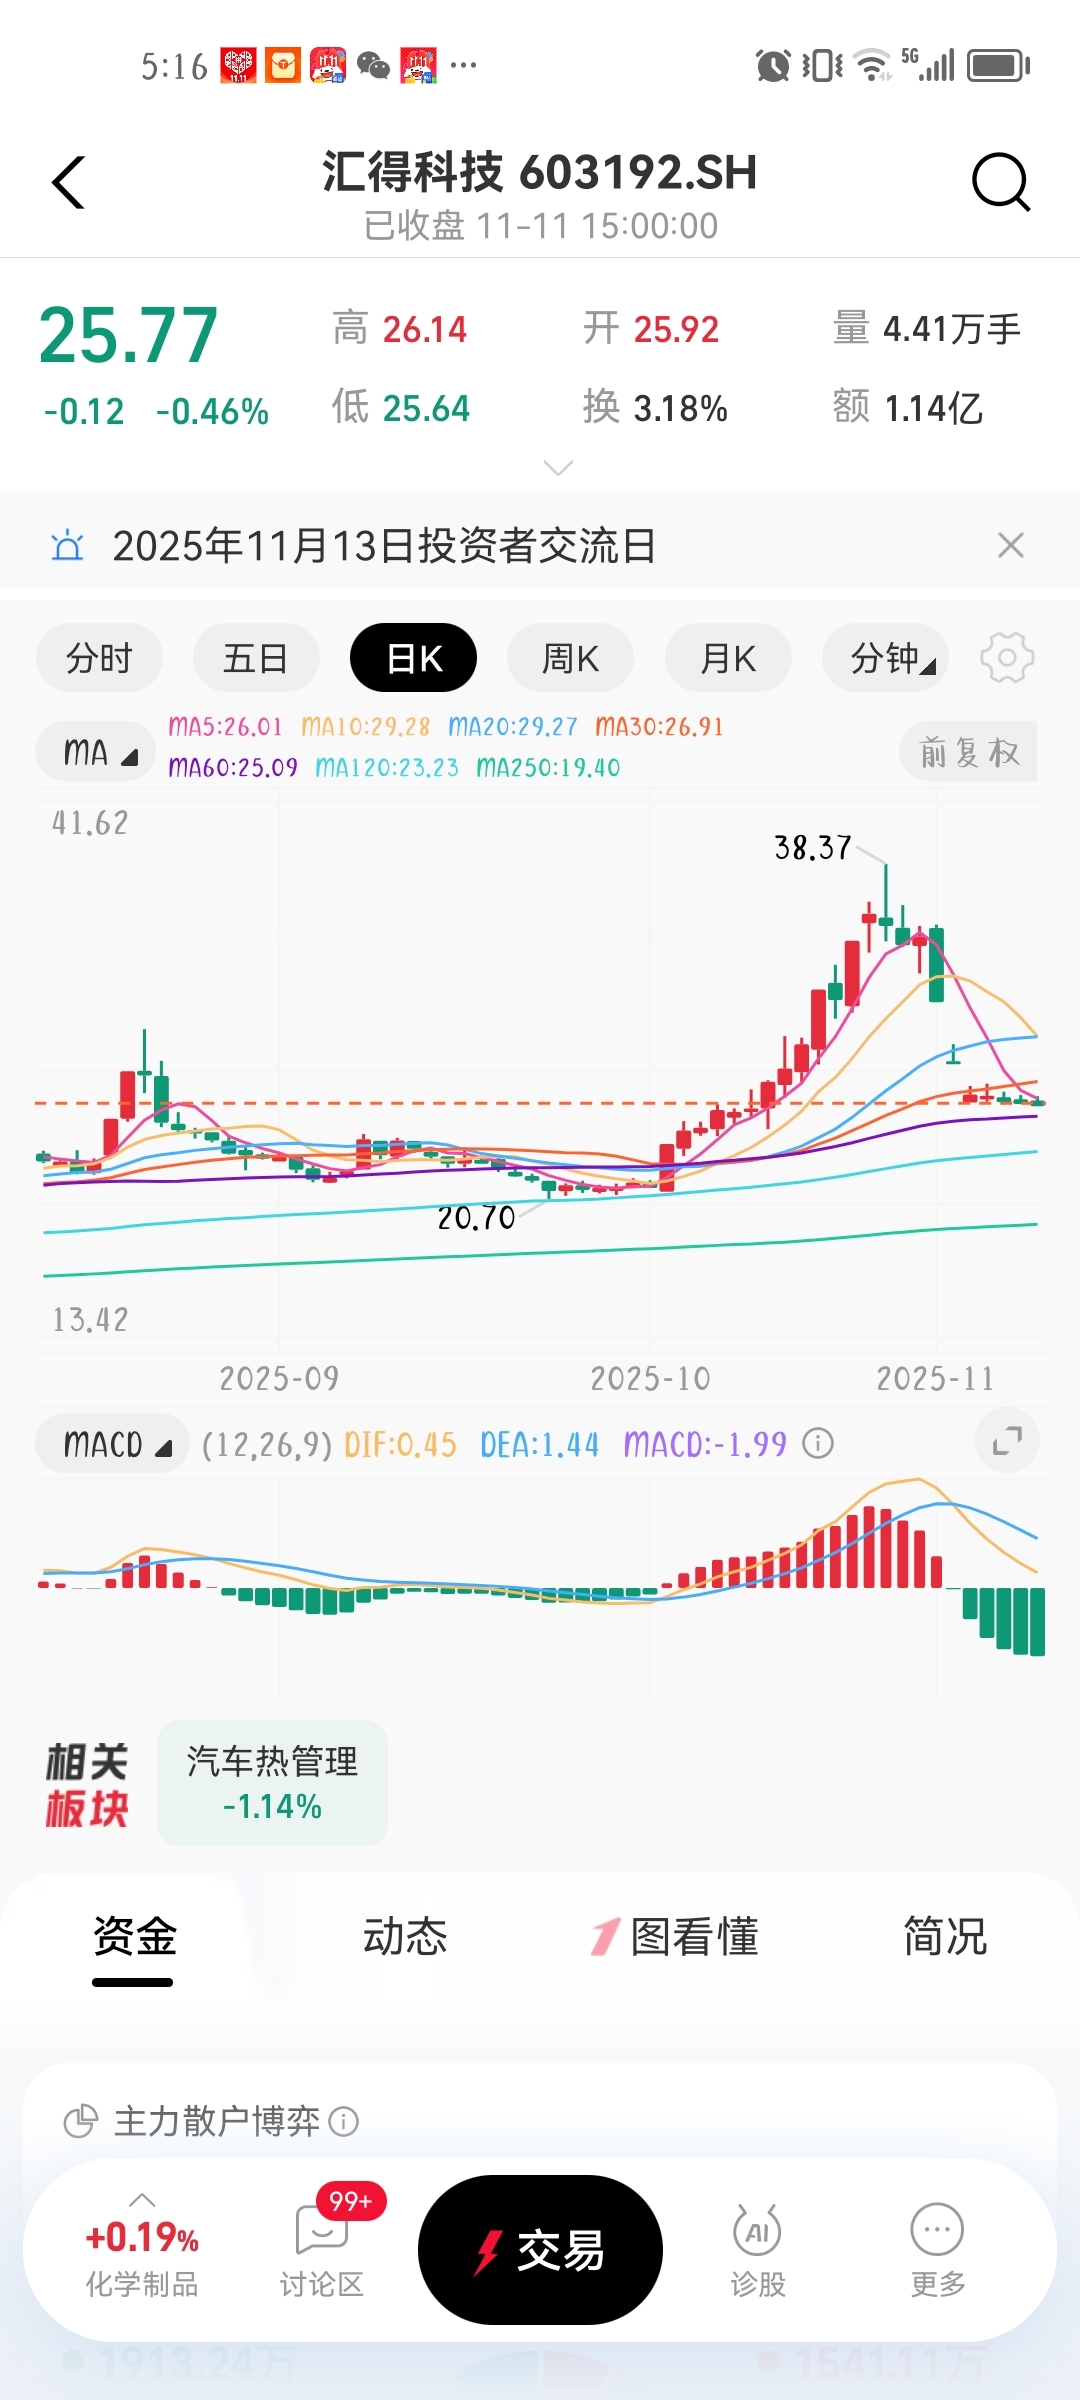Expand quote details chevron below stats

pos(557,467)
